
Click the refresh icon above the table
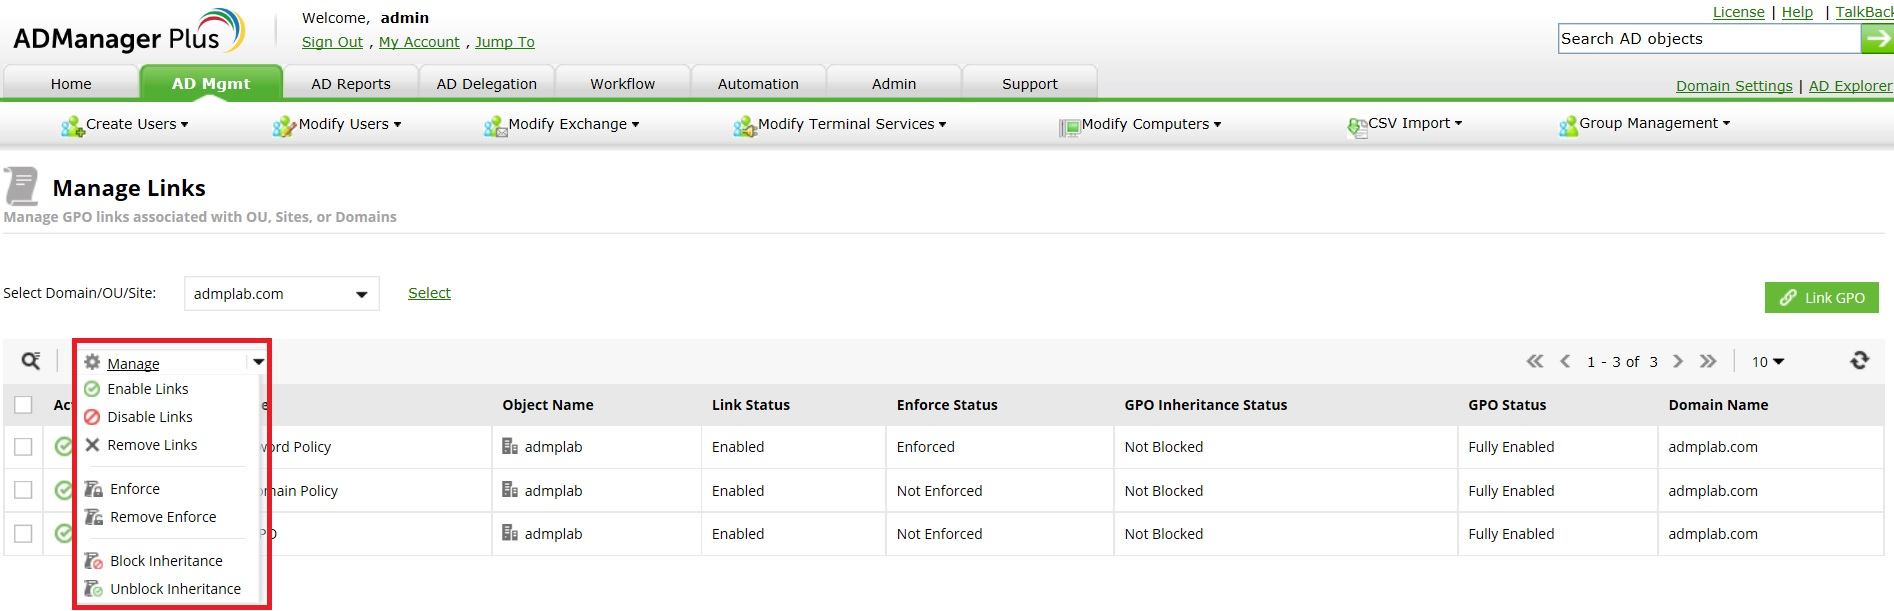(1859, 361)
